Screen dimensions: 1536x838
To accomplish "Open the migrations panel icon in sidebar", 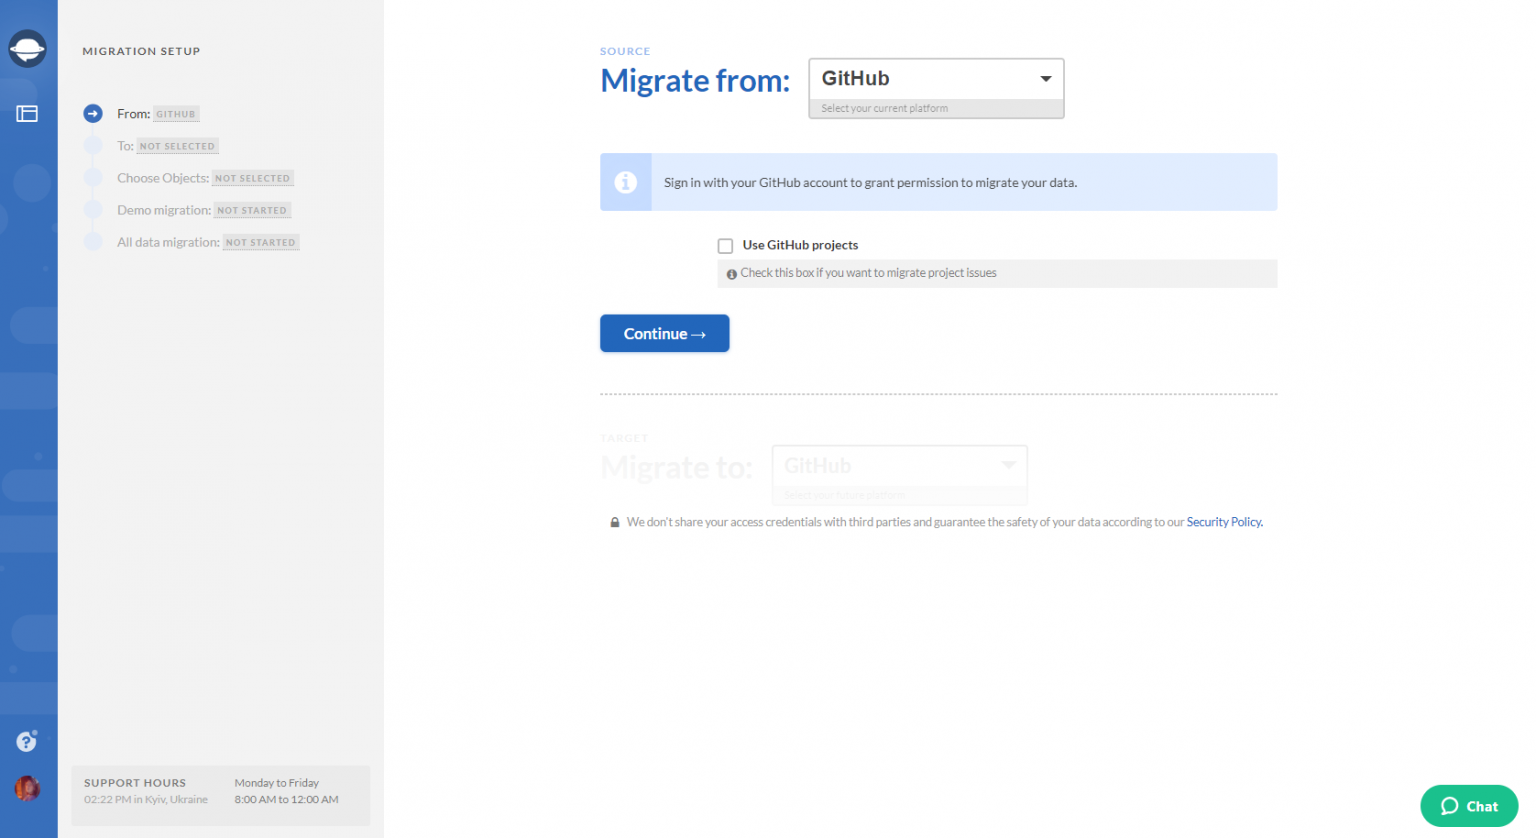I will pyautogui.click(x=27, y=113).
